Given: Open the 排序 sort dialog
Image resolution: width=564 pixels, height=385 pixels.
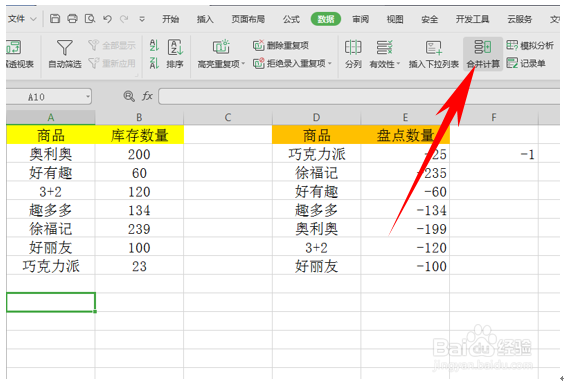Looking at the screenshot, I should [175, 54].
